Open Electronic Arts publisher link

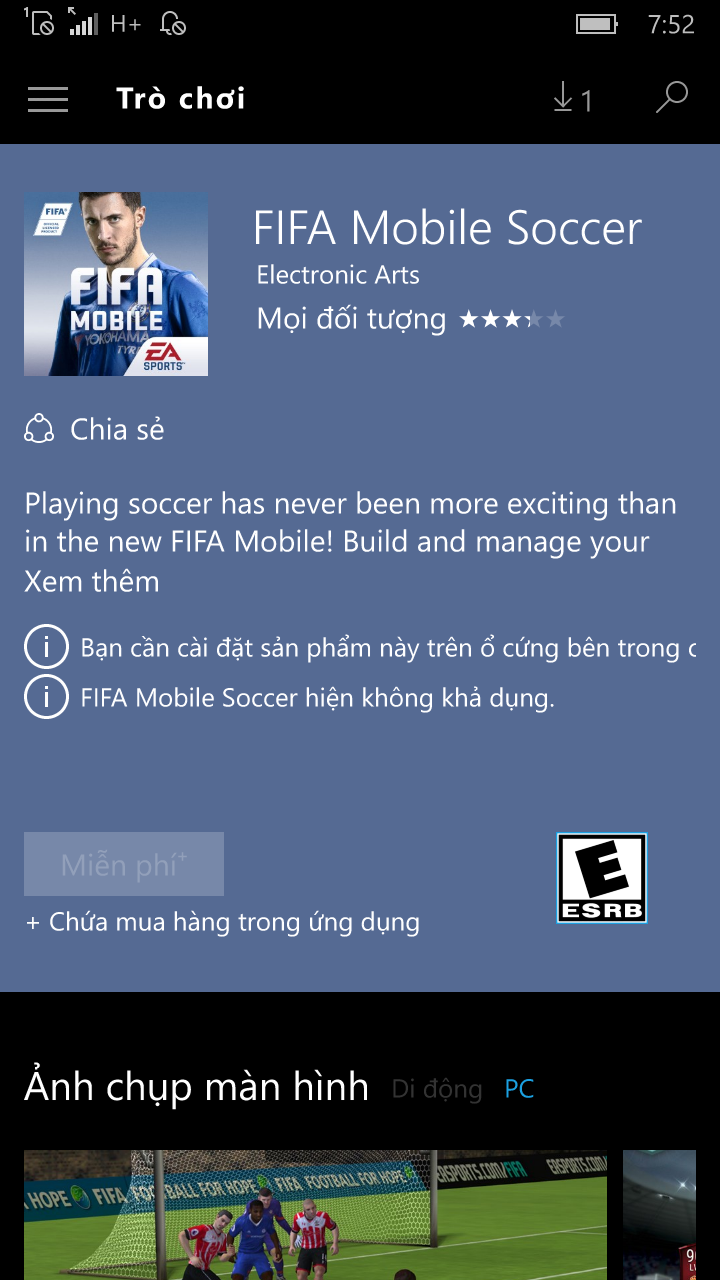click(338, 275)
